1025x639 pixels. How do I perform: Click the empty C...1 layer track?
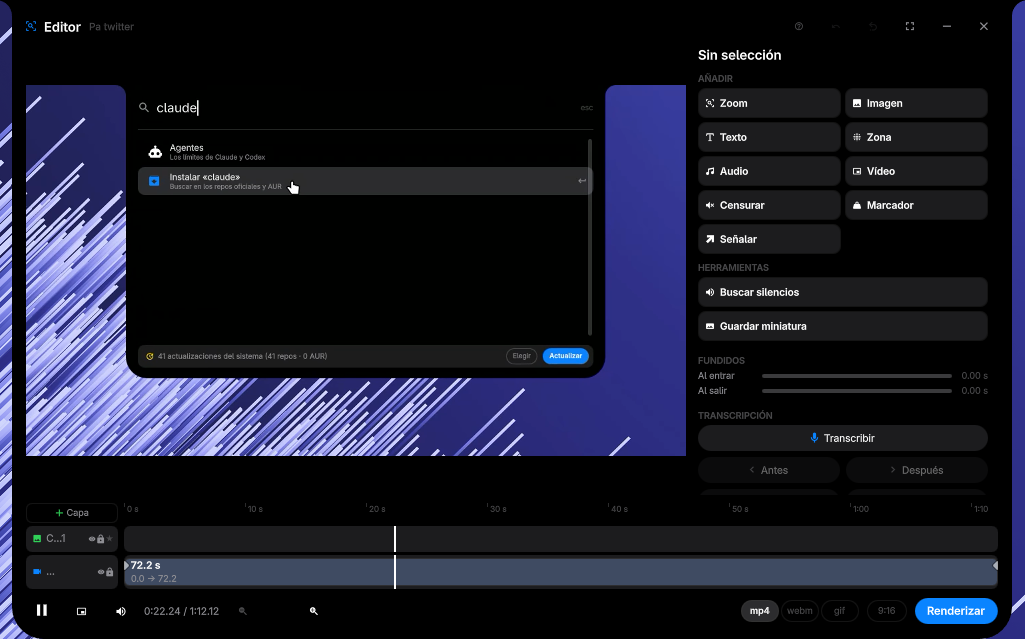(561, 539)
